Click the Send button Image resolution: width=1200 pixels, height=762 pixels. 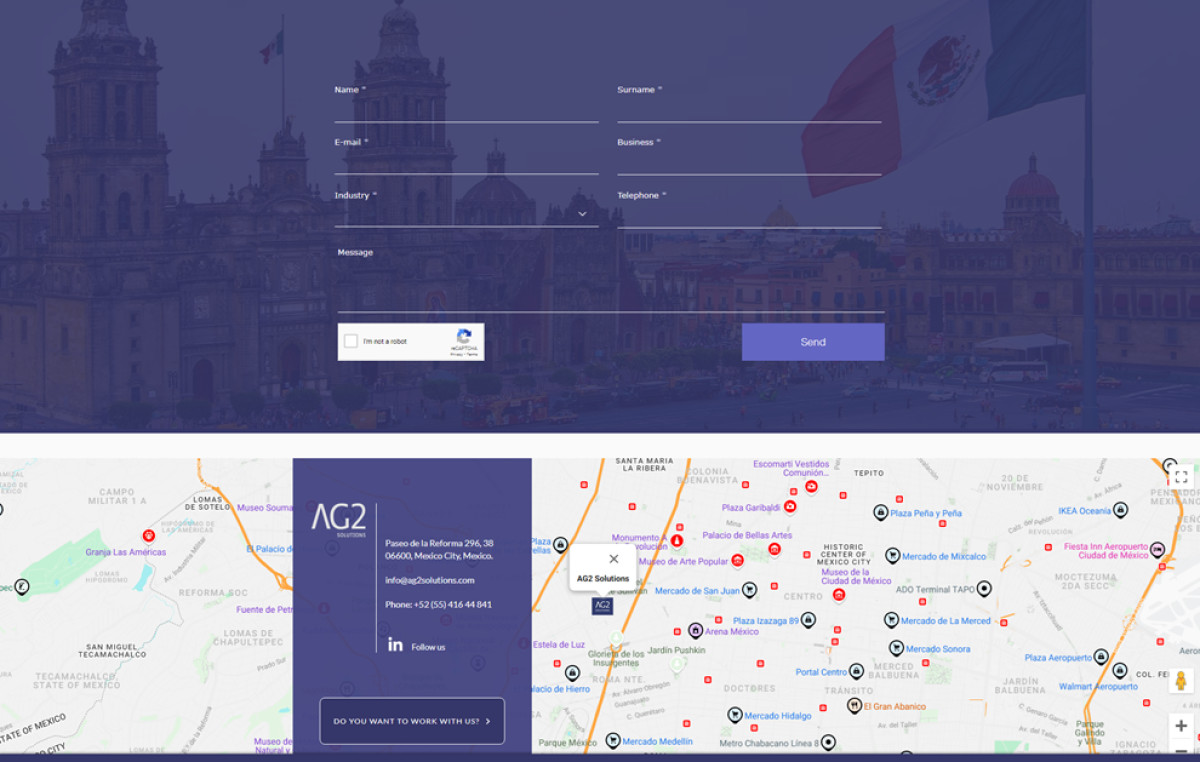[x=813, y=341]
